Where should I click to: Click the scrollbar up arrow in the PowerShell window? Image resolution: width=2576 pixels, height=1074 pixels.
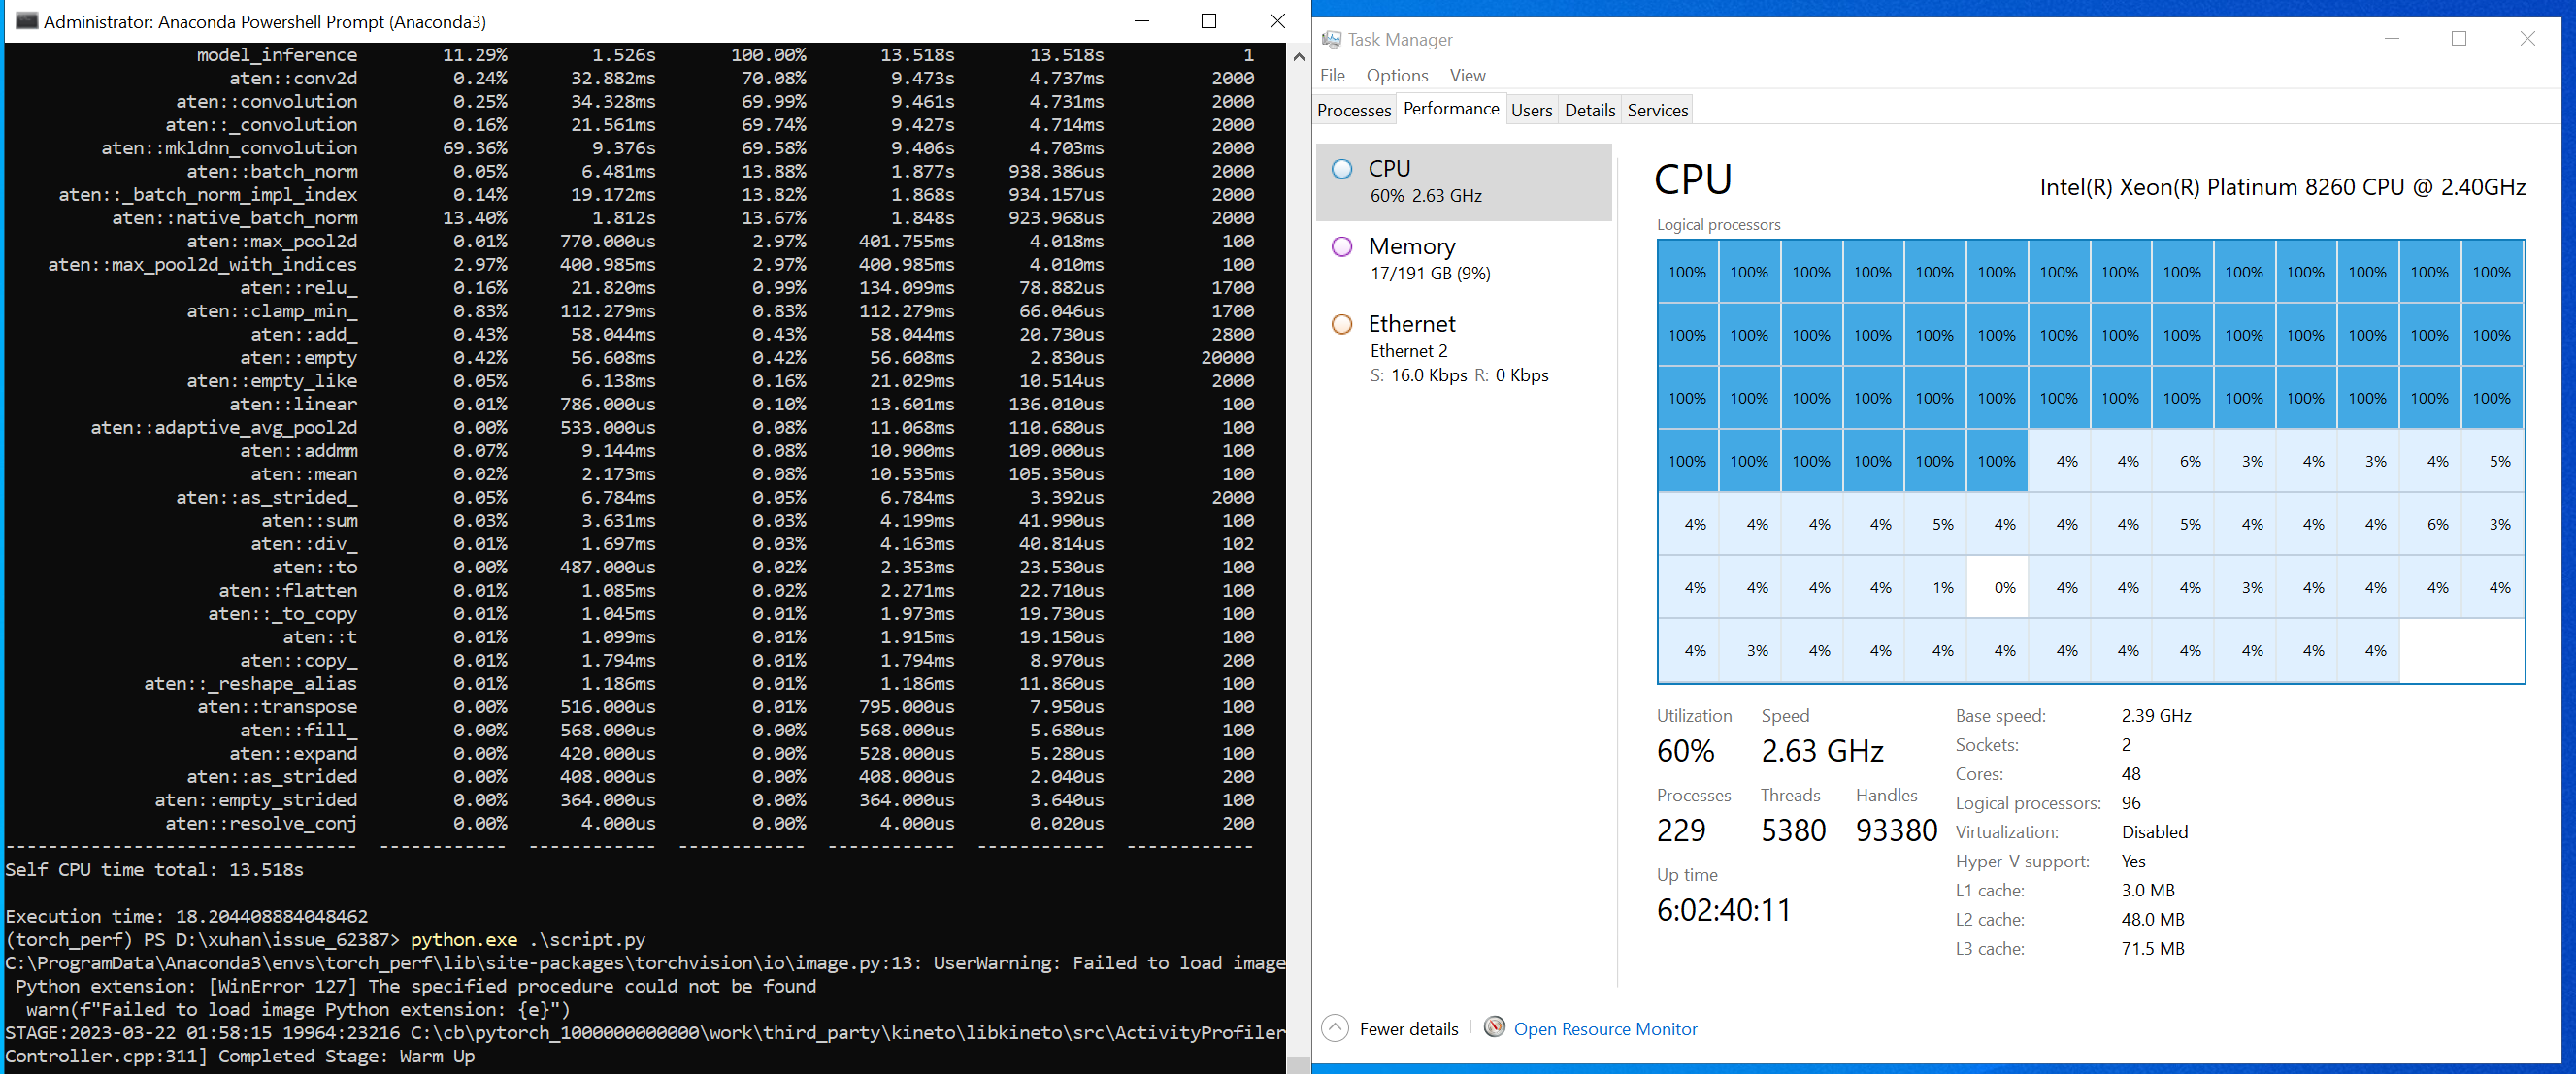click(1299, 57)
